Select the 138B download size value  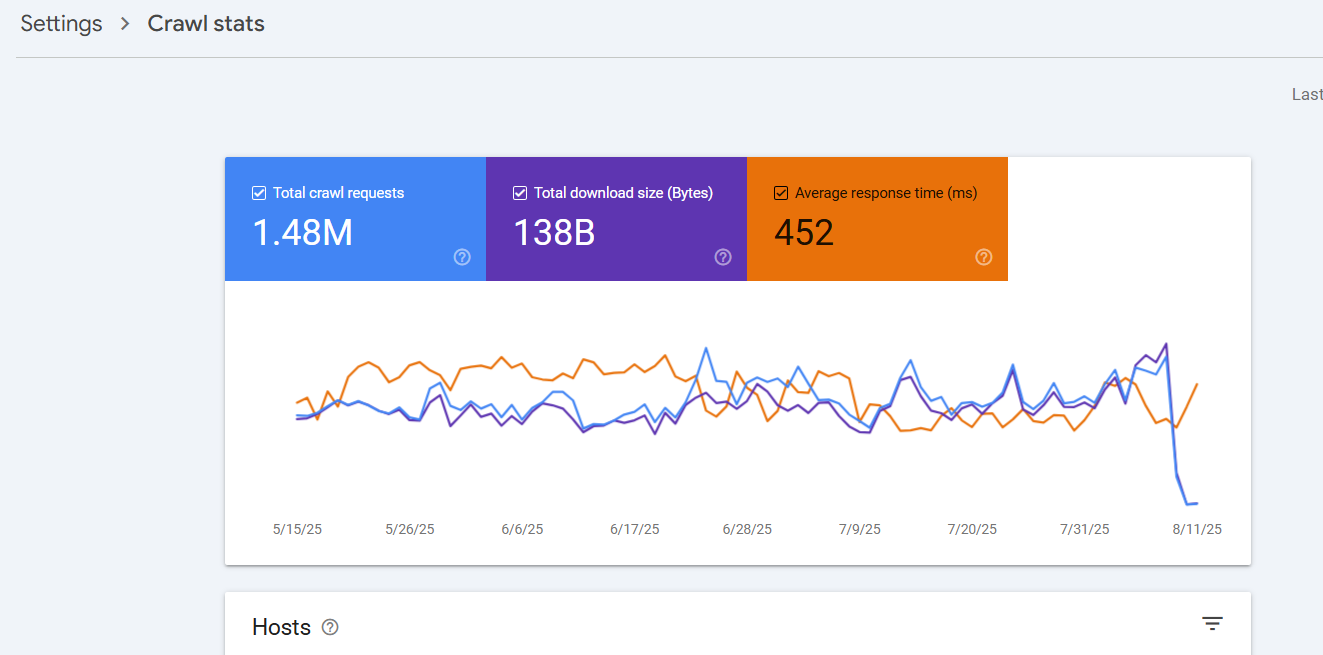click(x=554, y=233)
